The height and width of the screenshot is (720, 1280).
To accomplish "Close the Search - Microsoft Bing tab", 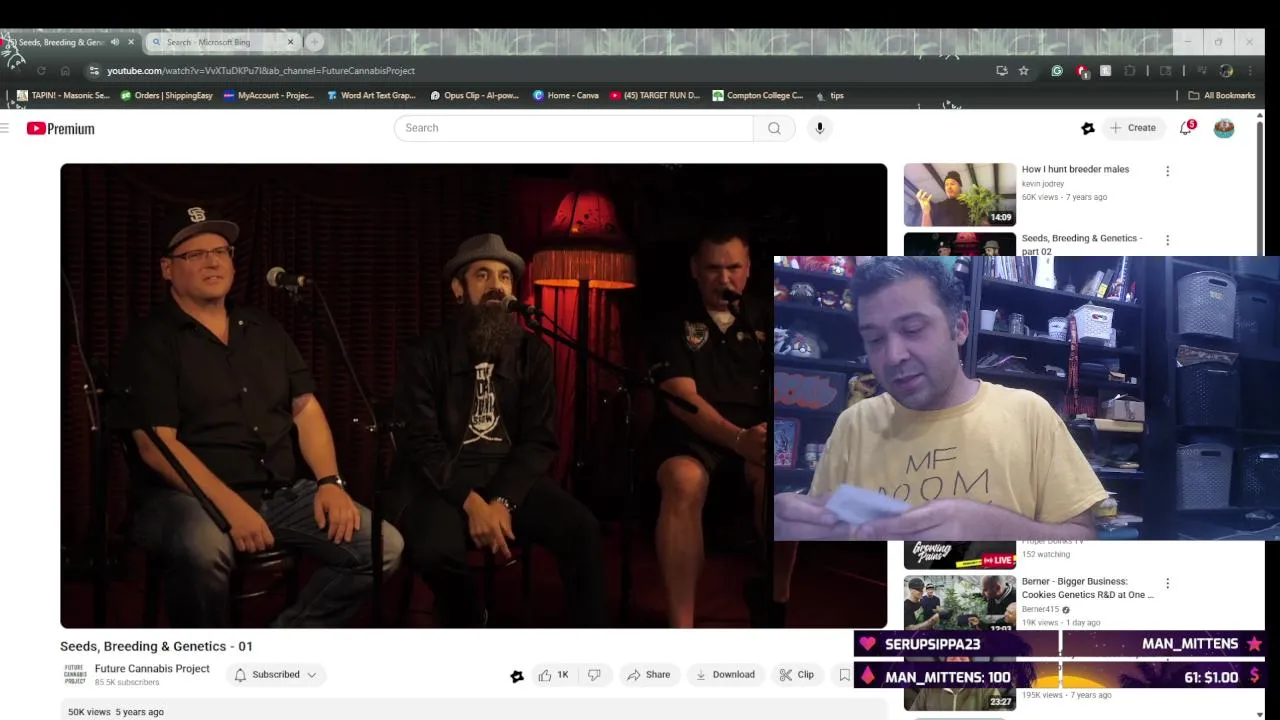I will (291, 42).
